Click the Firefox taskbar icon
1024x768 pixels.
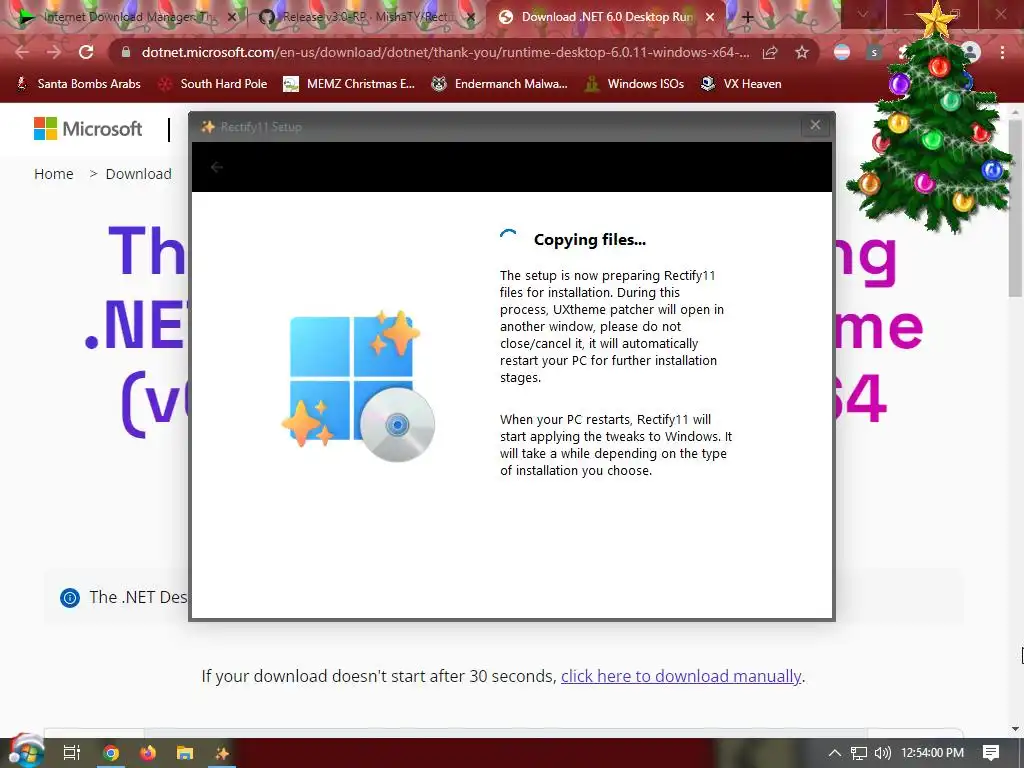148,754
